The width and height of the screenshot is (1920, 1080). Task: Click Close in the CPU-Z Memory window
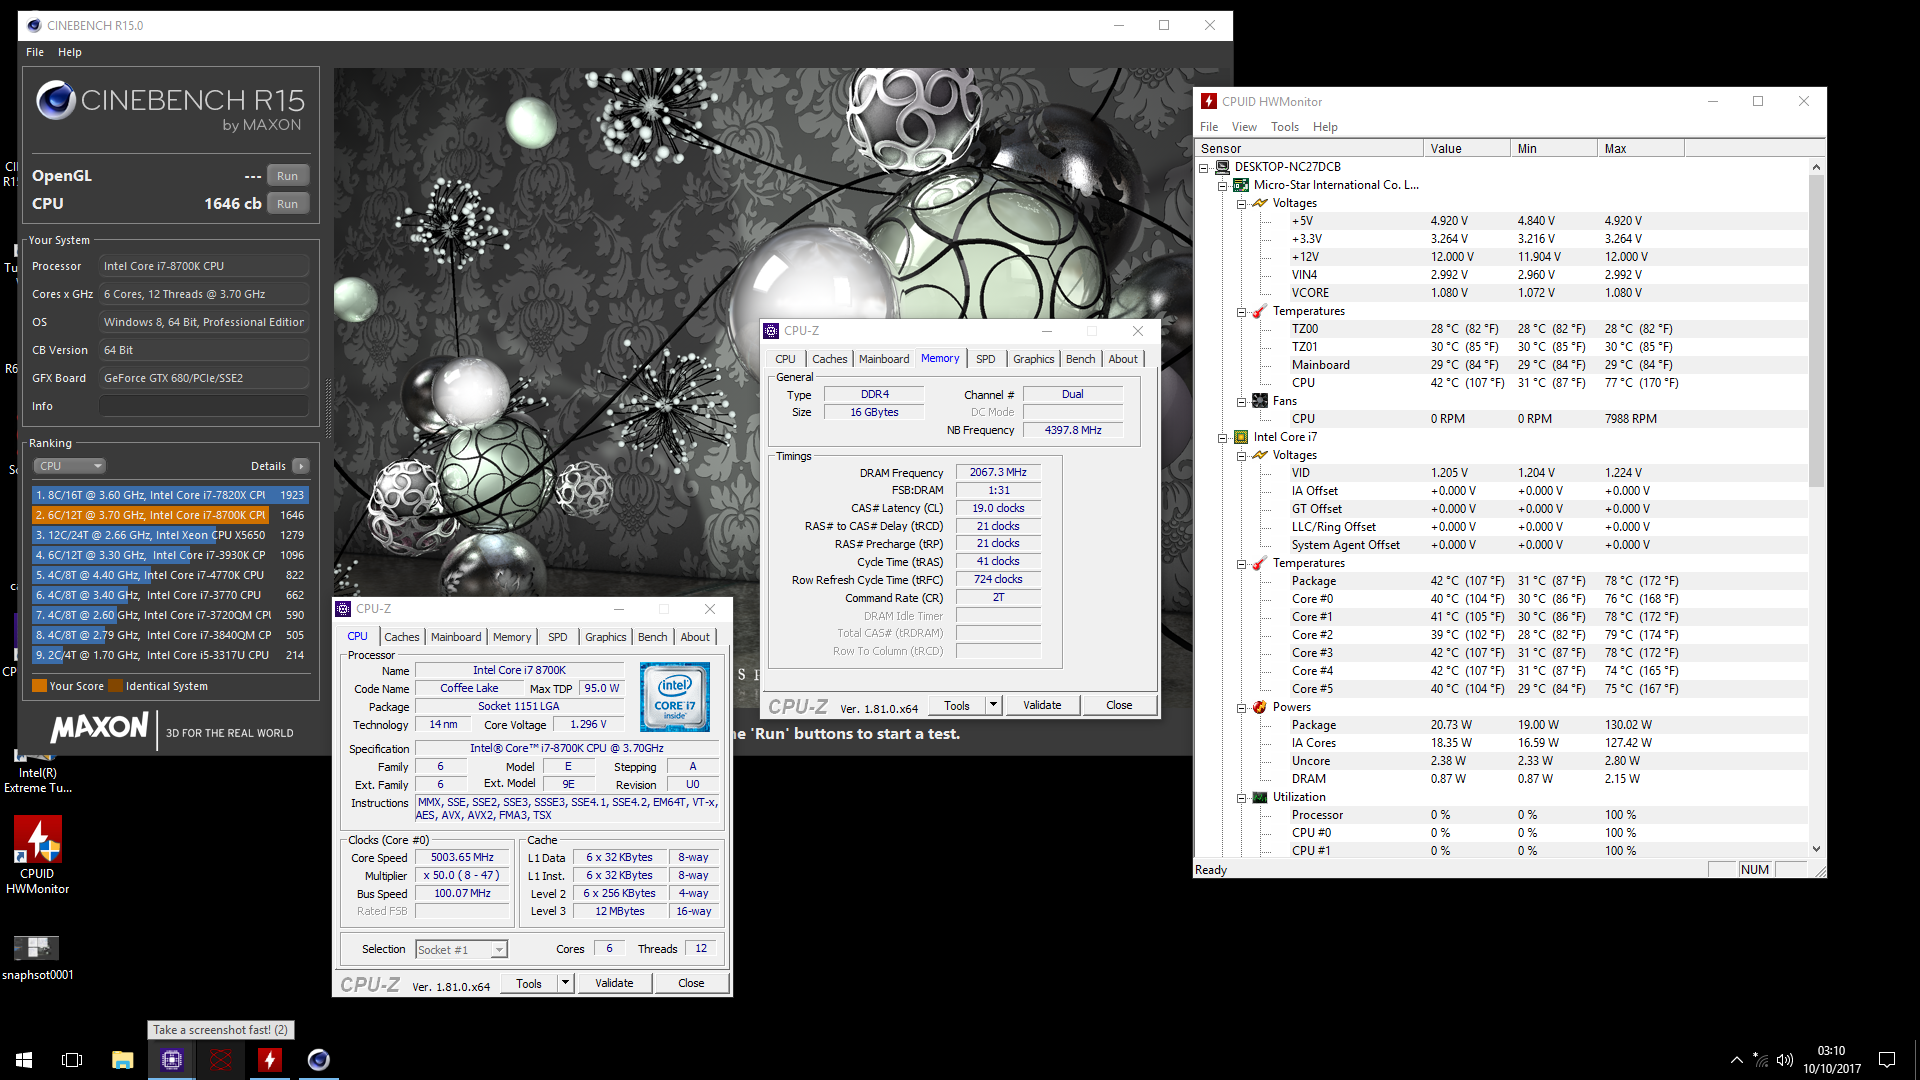click(x=1119, y=705)
